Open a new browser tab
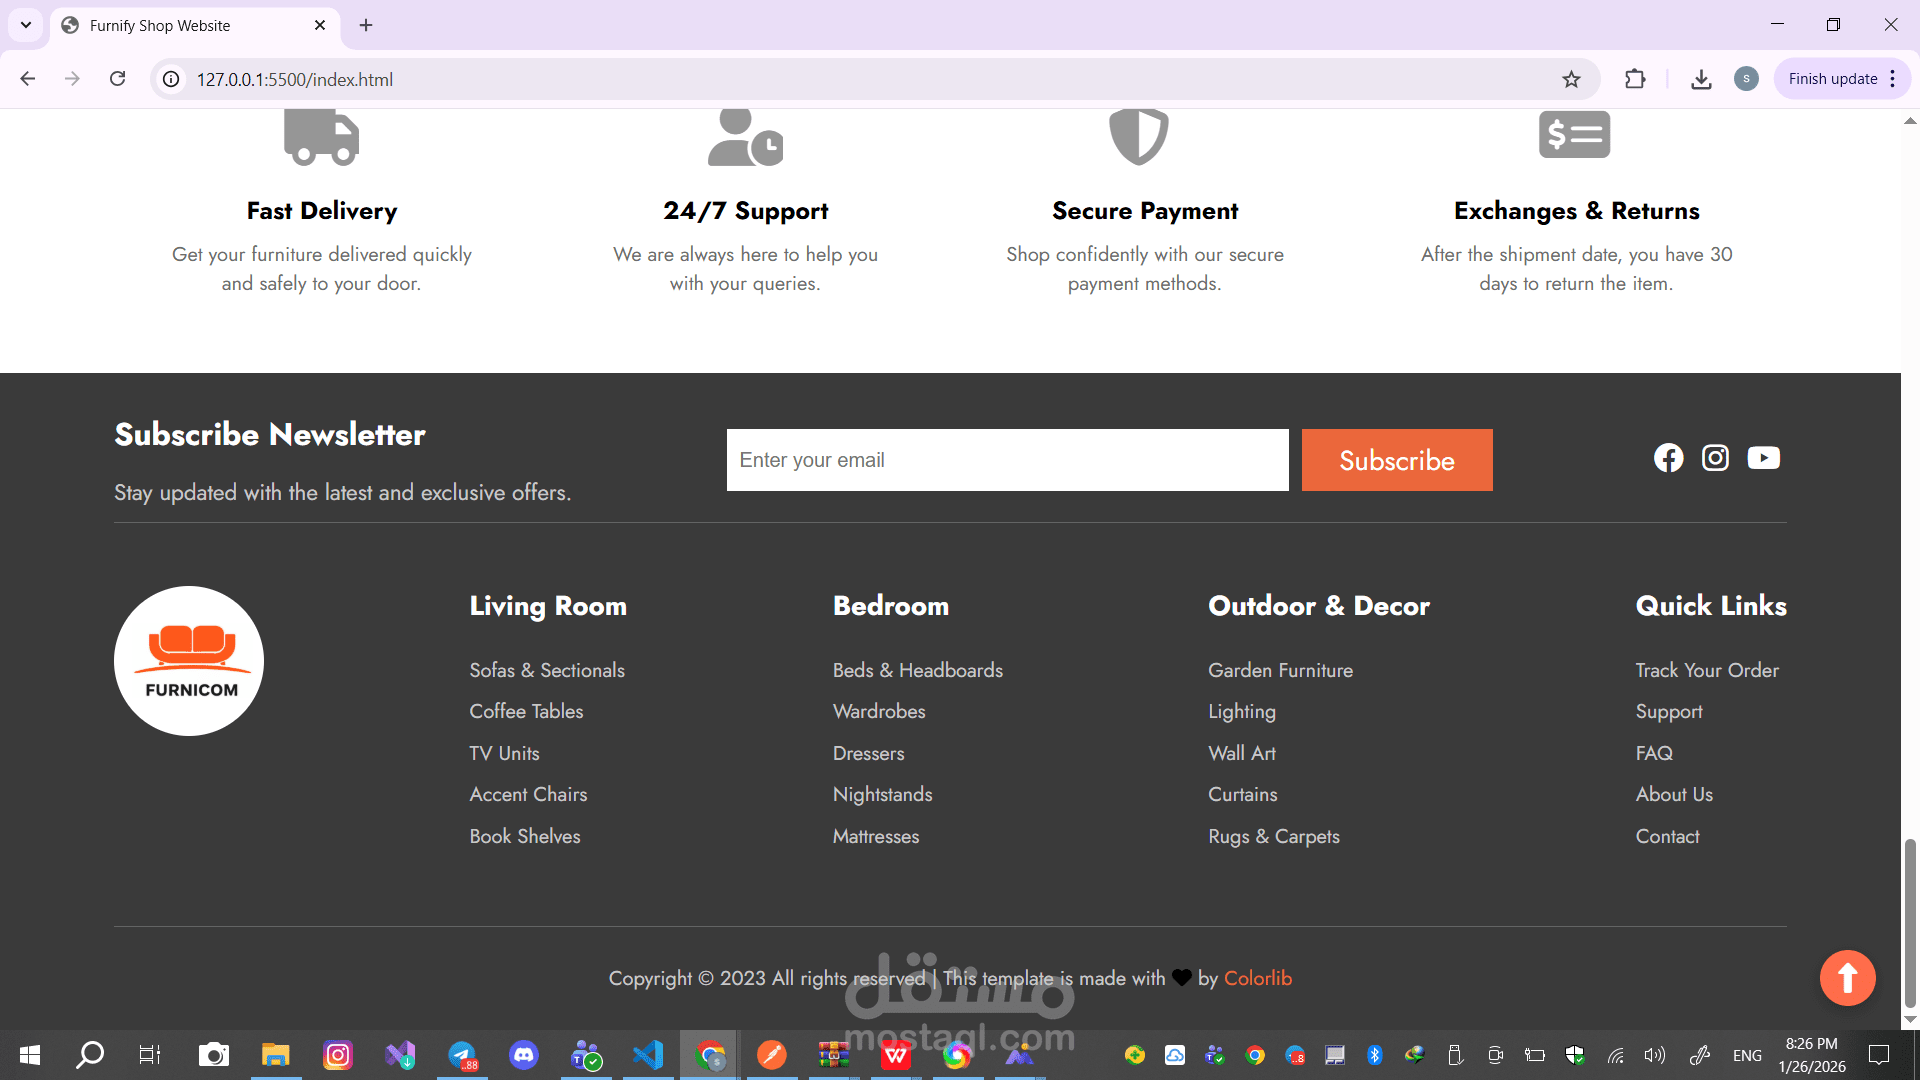Image resolution: width=1920 pixels, height=1080 pixels. coord(366,25)
